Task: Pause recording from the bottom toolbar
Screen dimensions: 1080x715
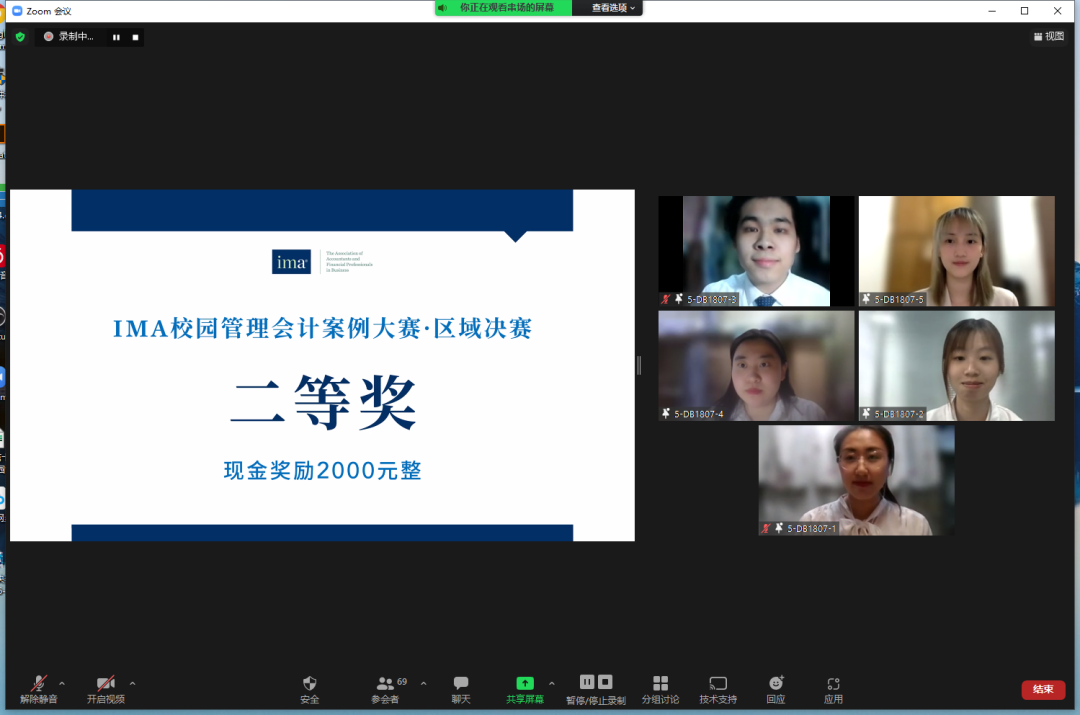Action: click(x=587, y=682)
